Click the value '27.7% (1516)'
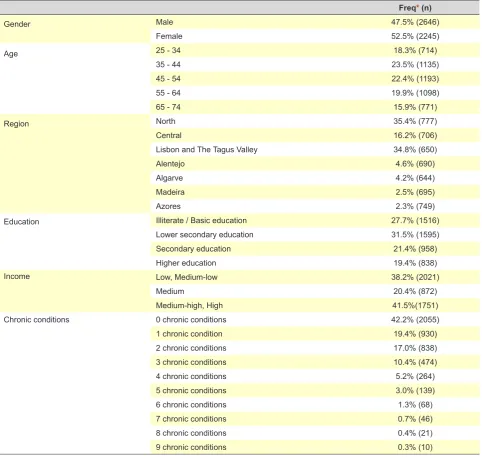The width and height of the screenshot is (482, 457). pos(415,220)
